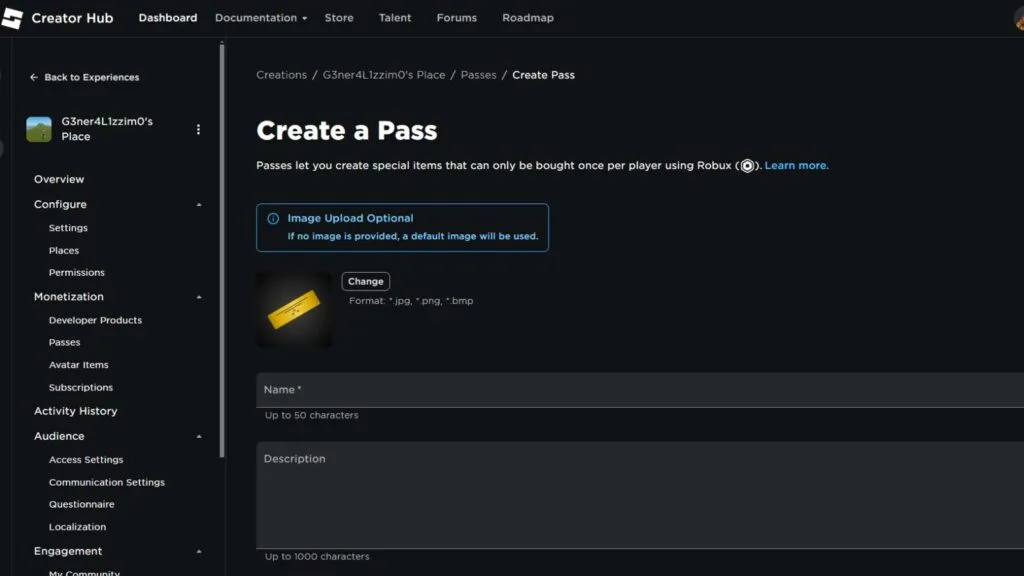Screen dimensions: 1024x576
Task: Select Passes in the Monetization sidebar
Action: [65, 342]
